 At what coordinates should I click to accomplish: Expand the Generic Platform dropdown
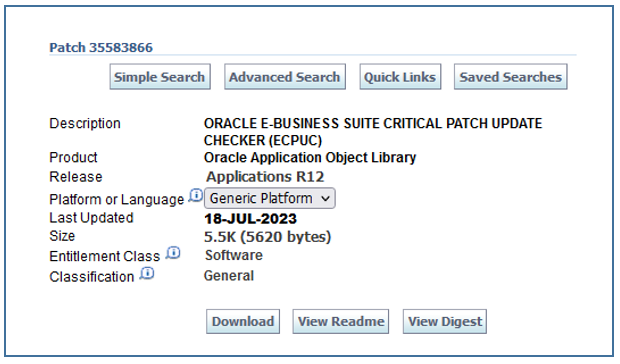pyautogui.click(x=270, y=198)
